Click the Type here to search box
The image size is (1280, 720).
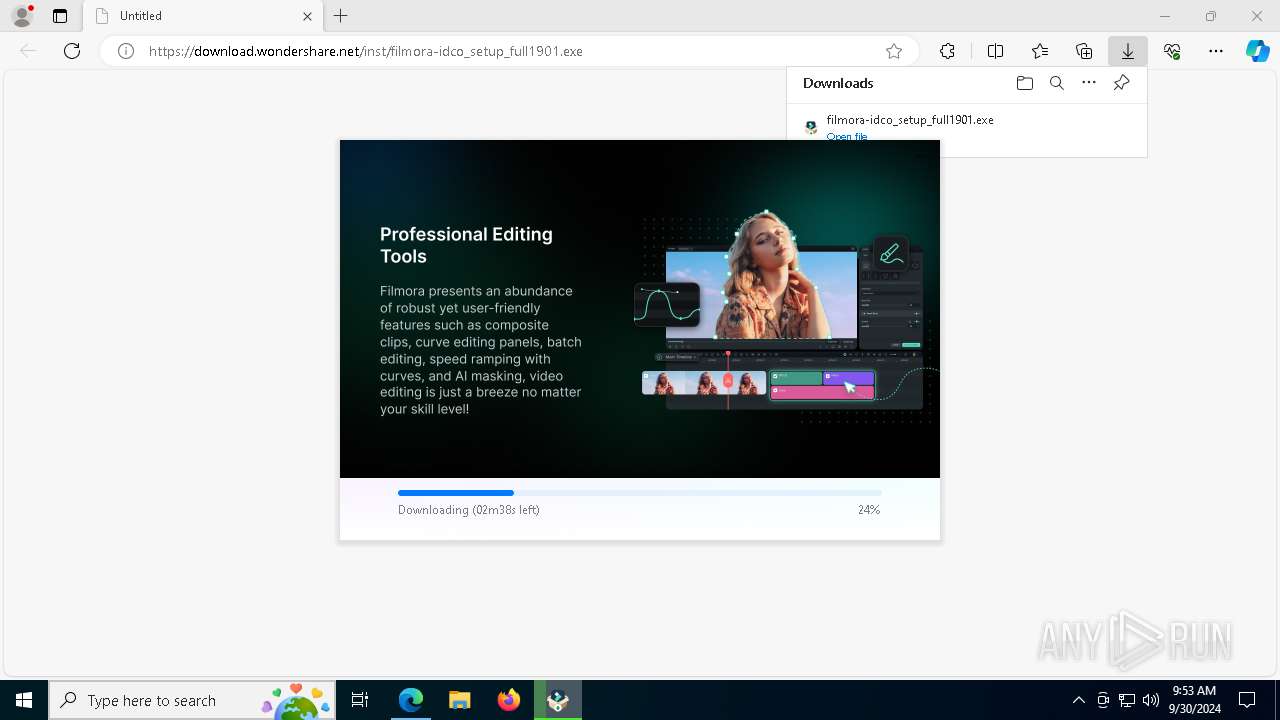192,700
